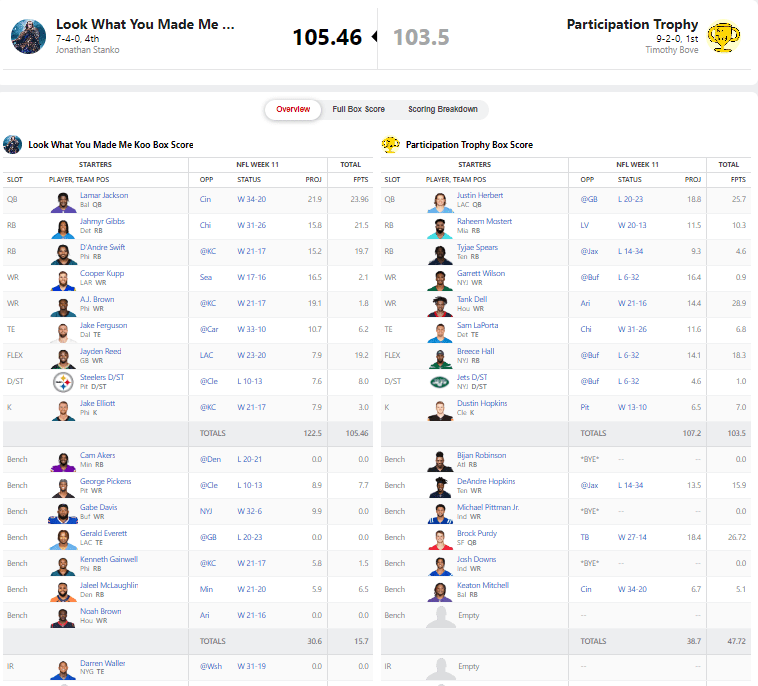Click the small avatar beside Koo Box Score heading
758x686 pixels.
[x=13, y=145]
